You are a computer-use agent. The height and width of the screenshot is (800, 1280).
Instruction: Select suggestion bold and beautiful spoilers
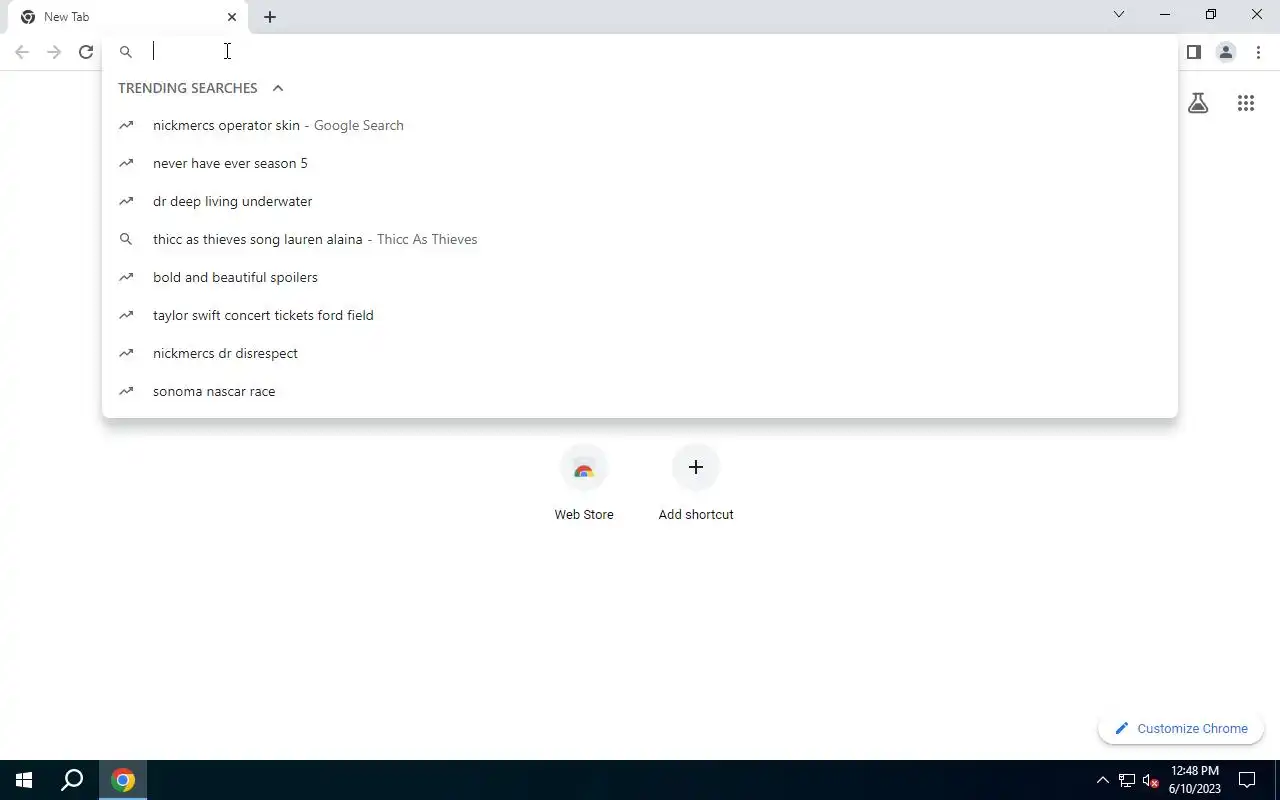(640, 277)
